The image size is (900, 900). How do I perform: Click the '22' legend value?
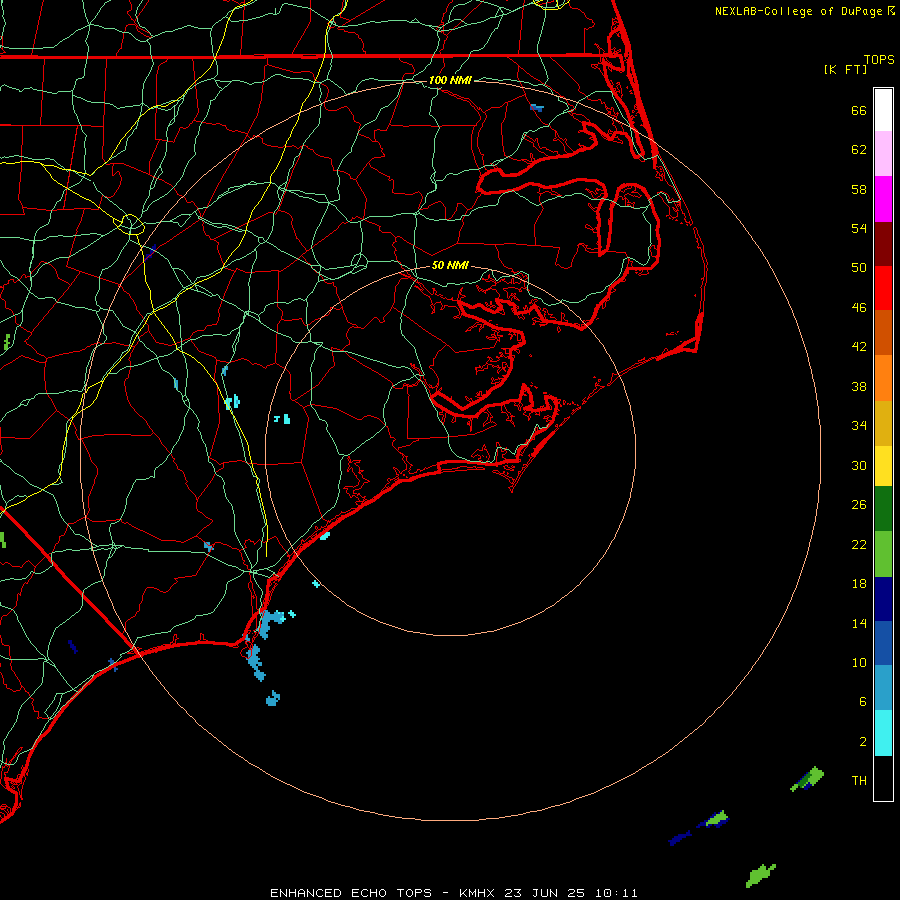coord(859,544)
